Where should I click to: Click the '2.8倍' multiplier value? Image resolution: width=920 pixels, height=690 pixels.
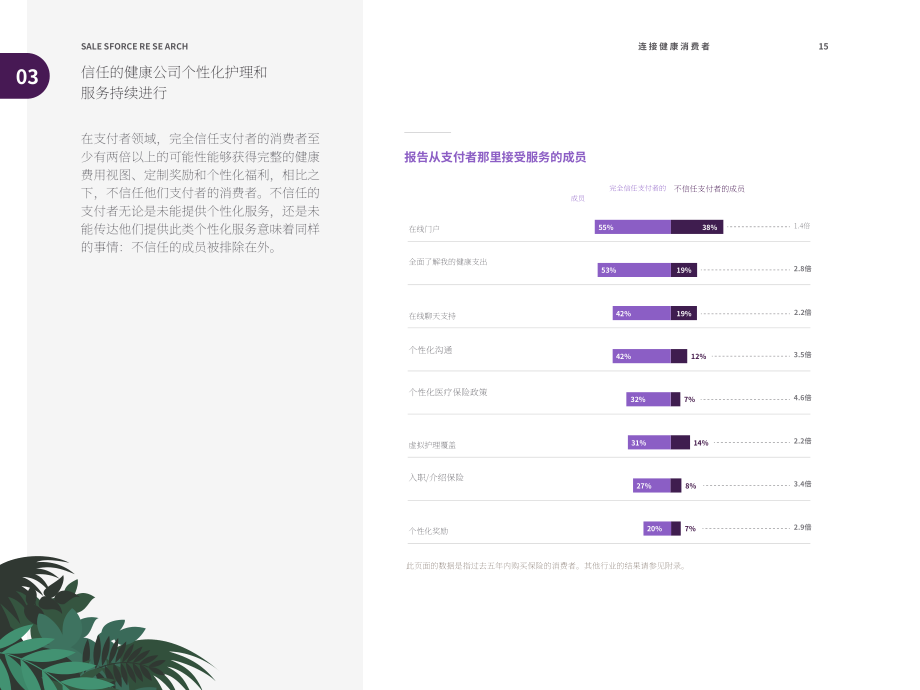click(x=802, y=269)
